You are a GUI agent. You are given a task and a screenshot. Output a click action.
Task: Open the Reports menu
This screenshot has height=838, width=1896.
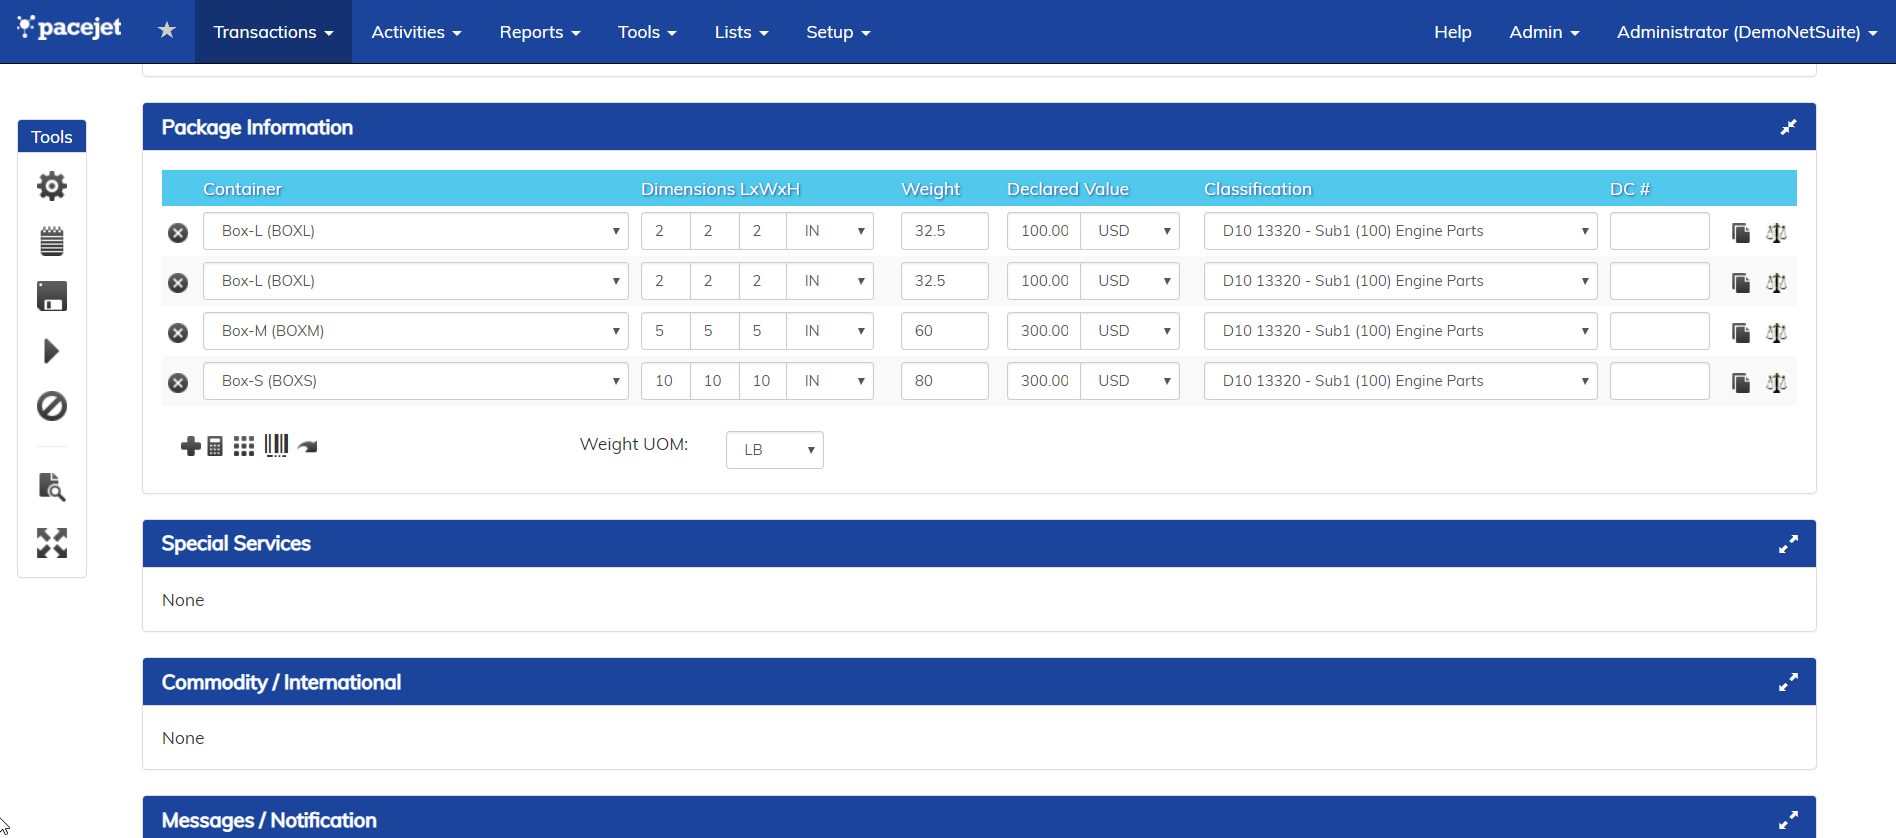coord(539,32)
